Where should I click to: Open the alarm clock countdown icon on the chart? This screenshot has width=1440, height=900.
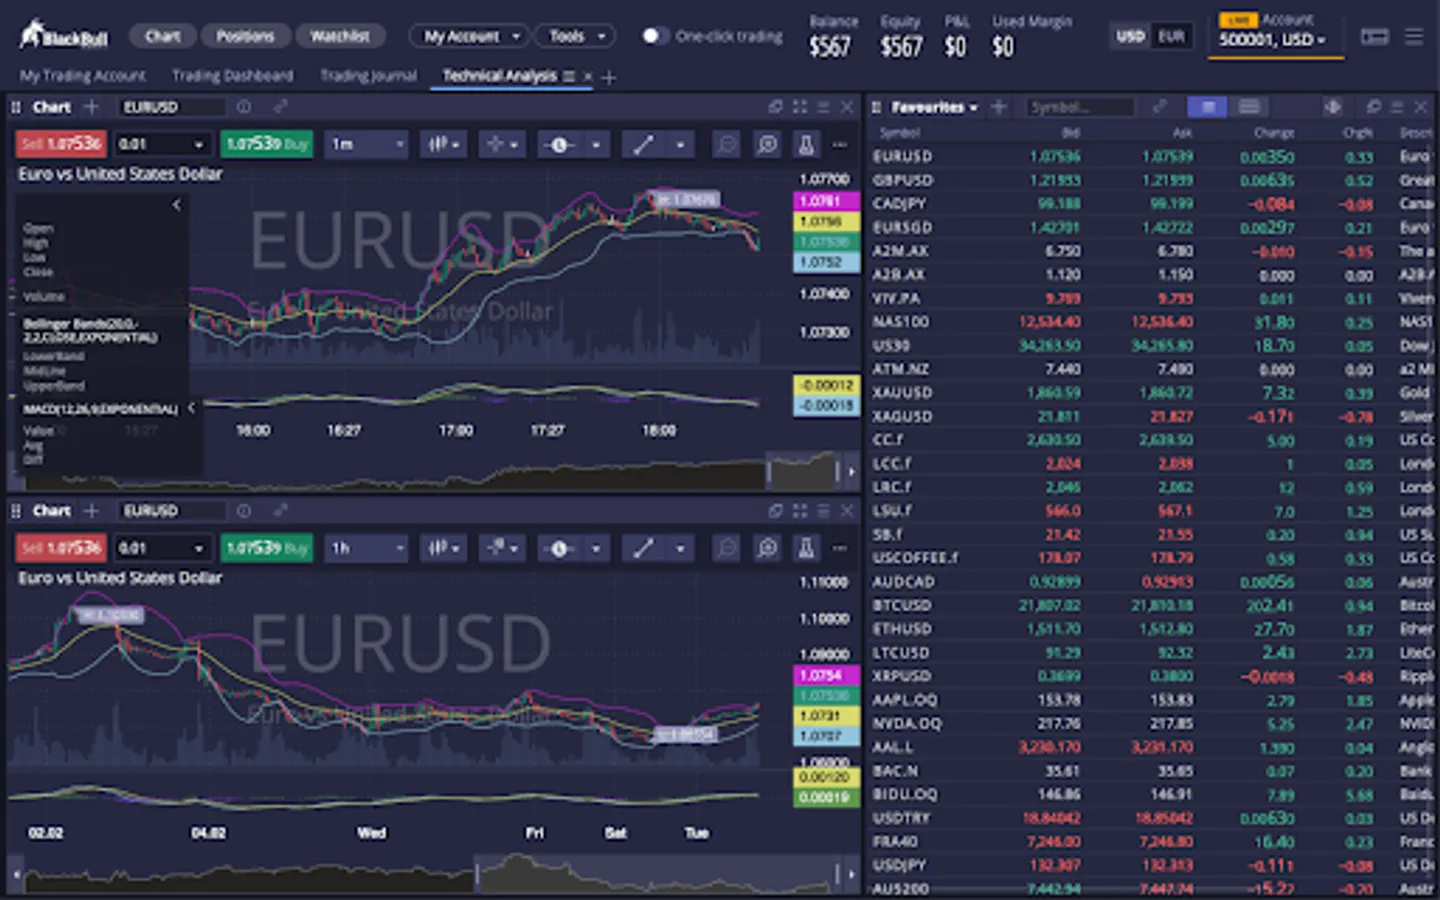pos(560,143)
